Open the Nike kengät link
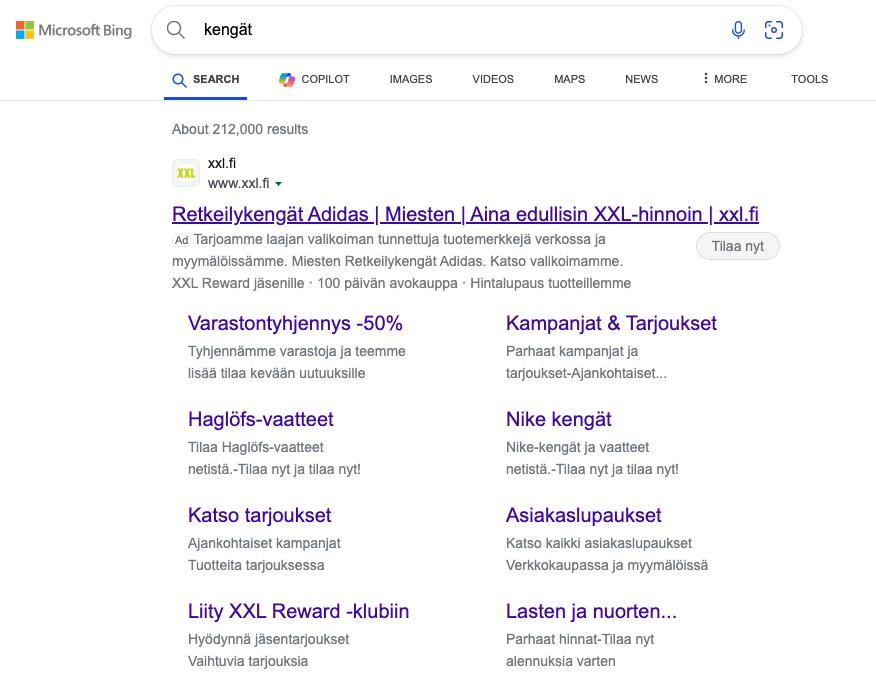This screenshot has width=876, height=695. click(x=559, y=420)
